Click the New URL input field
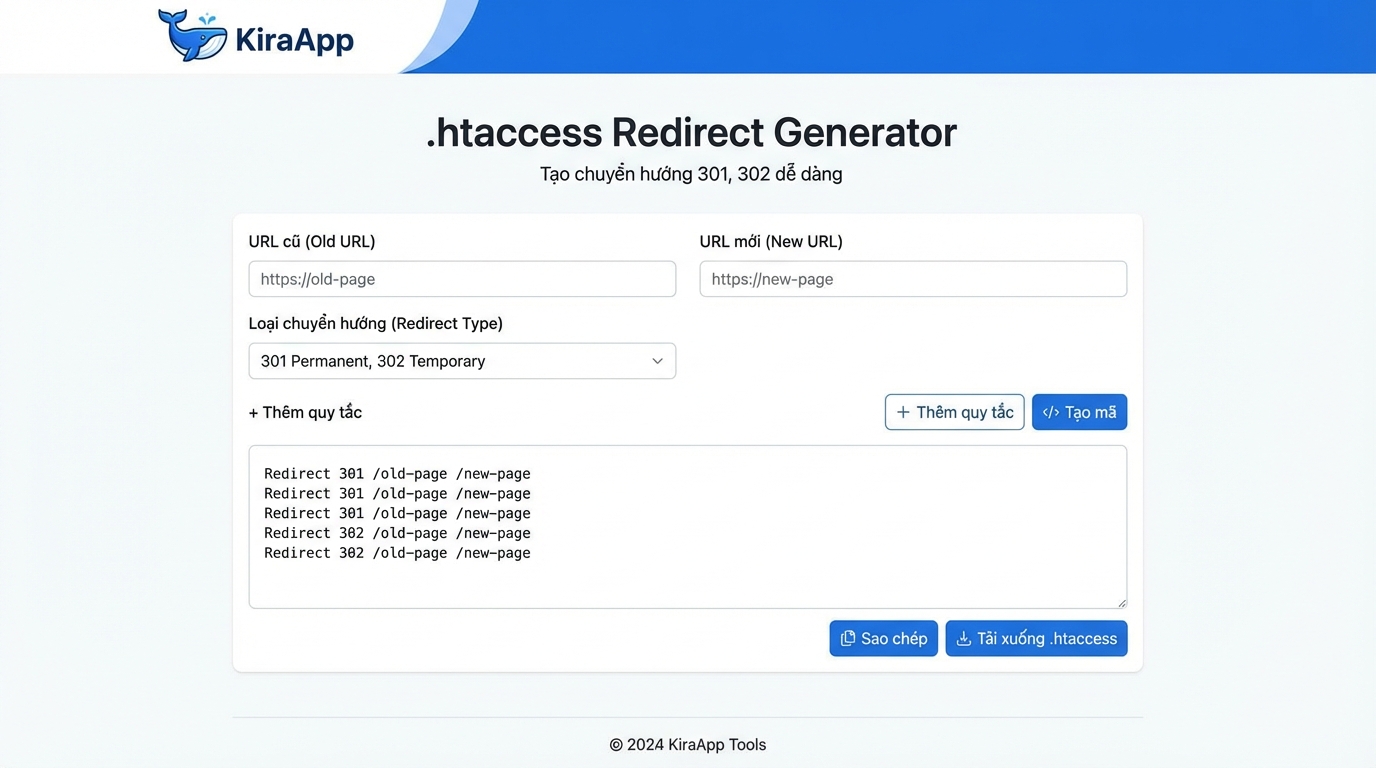Image resolution: width=1376 pixels, height=768 pixels. click(x=913, y=279)
